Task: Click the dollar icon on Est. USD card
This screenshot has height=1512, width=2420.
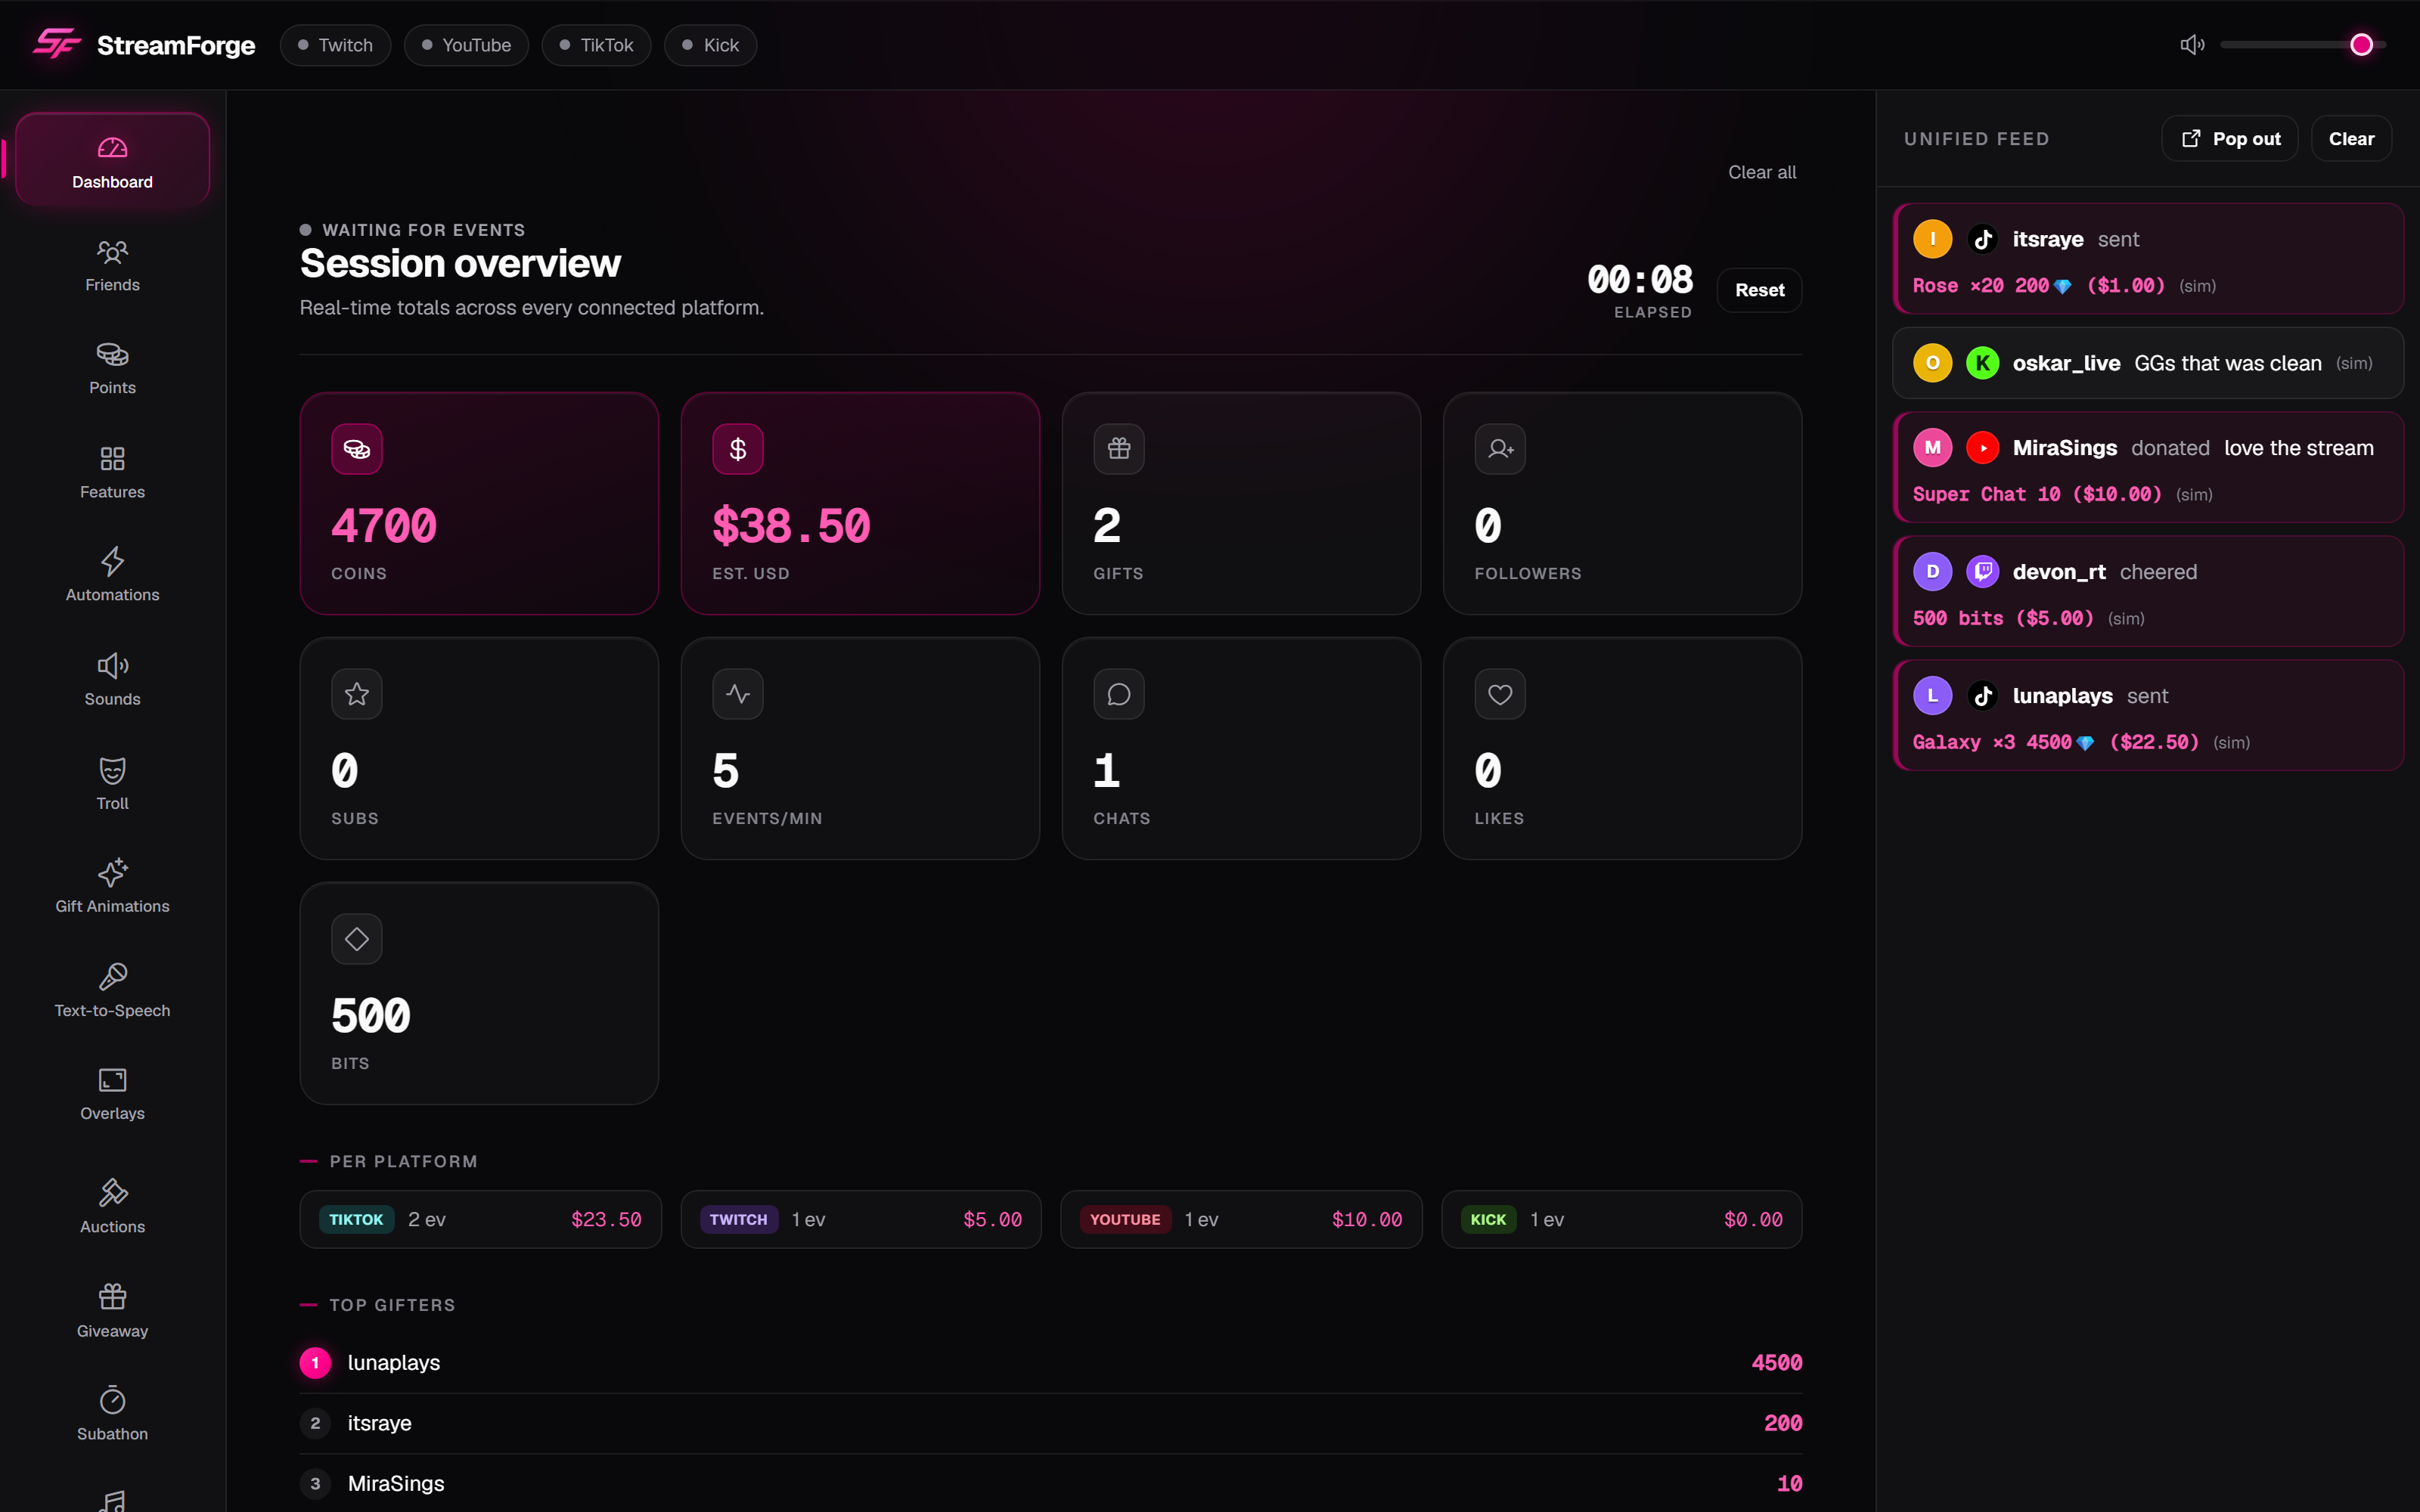Action: [738, 449]
